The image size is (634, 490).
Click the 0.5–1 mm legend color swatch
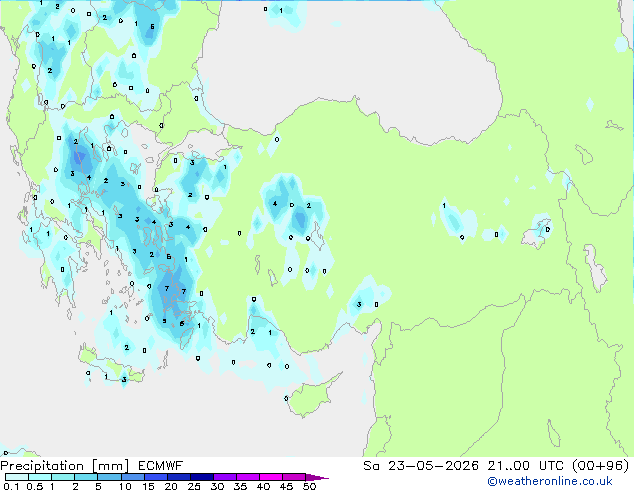pyautogui.click(x=40, y=477)
